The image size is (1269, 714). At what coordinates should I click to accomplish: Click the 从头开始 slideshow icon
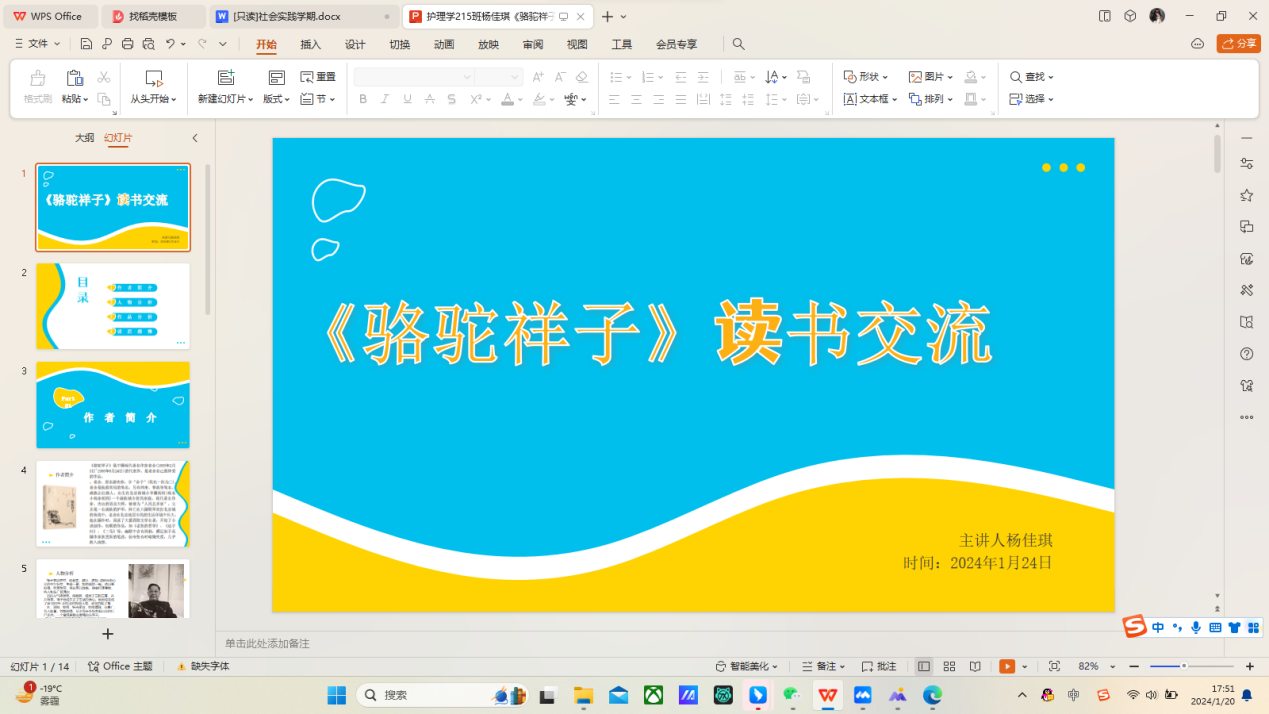point(154,78)
